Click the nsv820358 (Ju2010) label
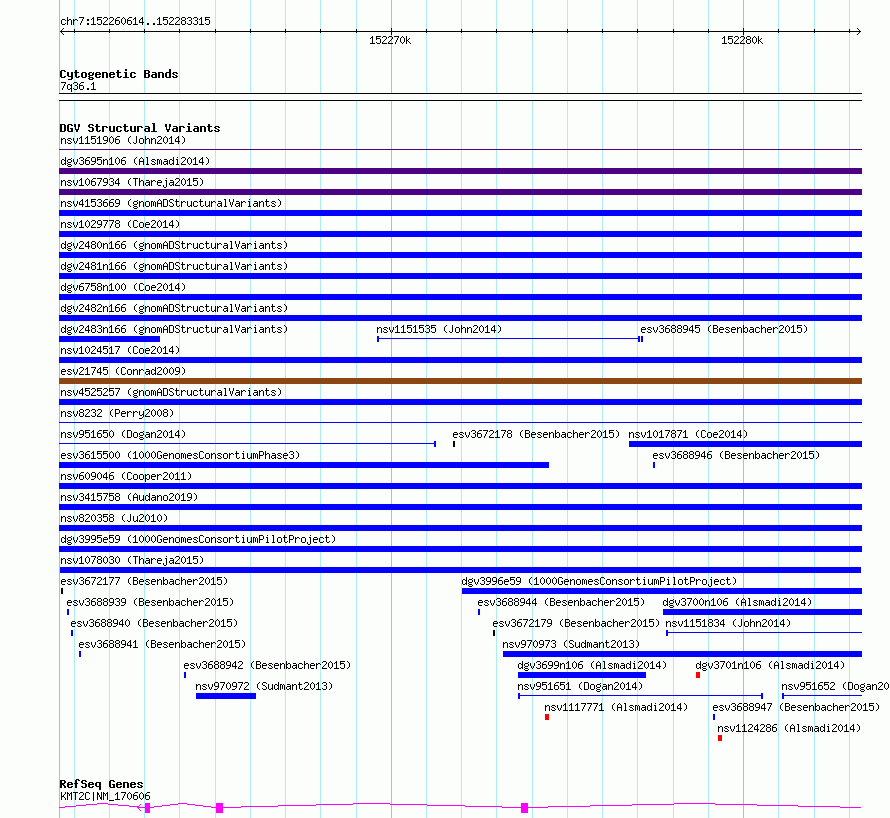 point(114,518)
